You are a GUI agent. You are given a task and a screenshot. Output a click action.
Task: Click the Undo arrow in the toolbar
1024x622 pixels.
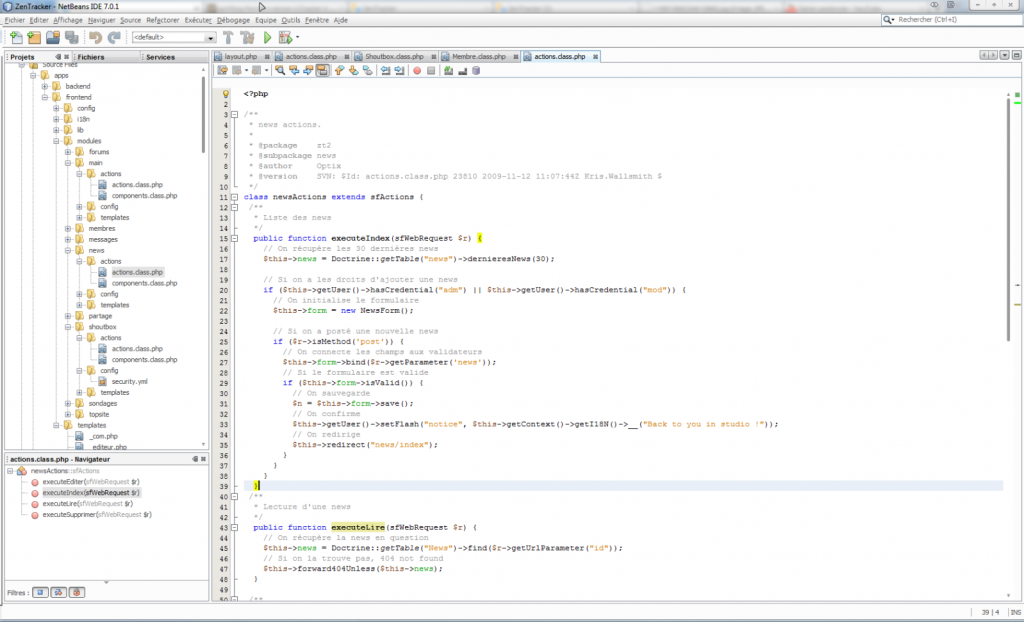pos(95,37)
